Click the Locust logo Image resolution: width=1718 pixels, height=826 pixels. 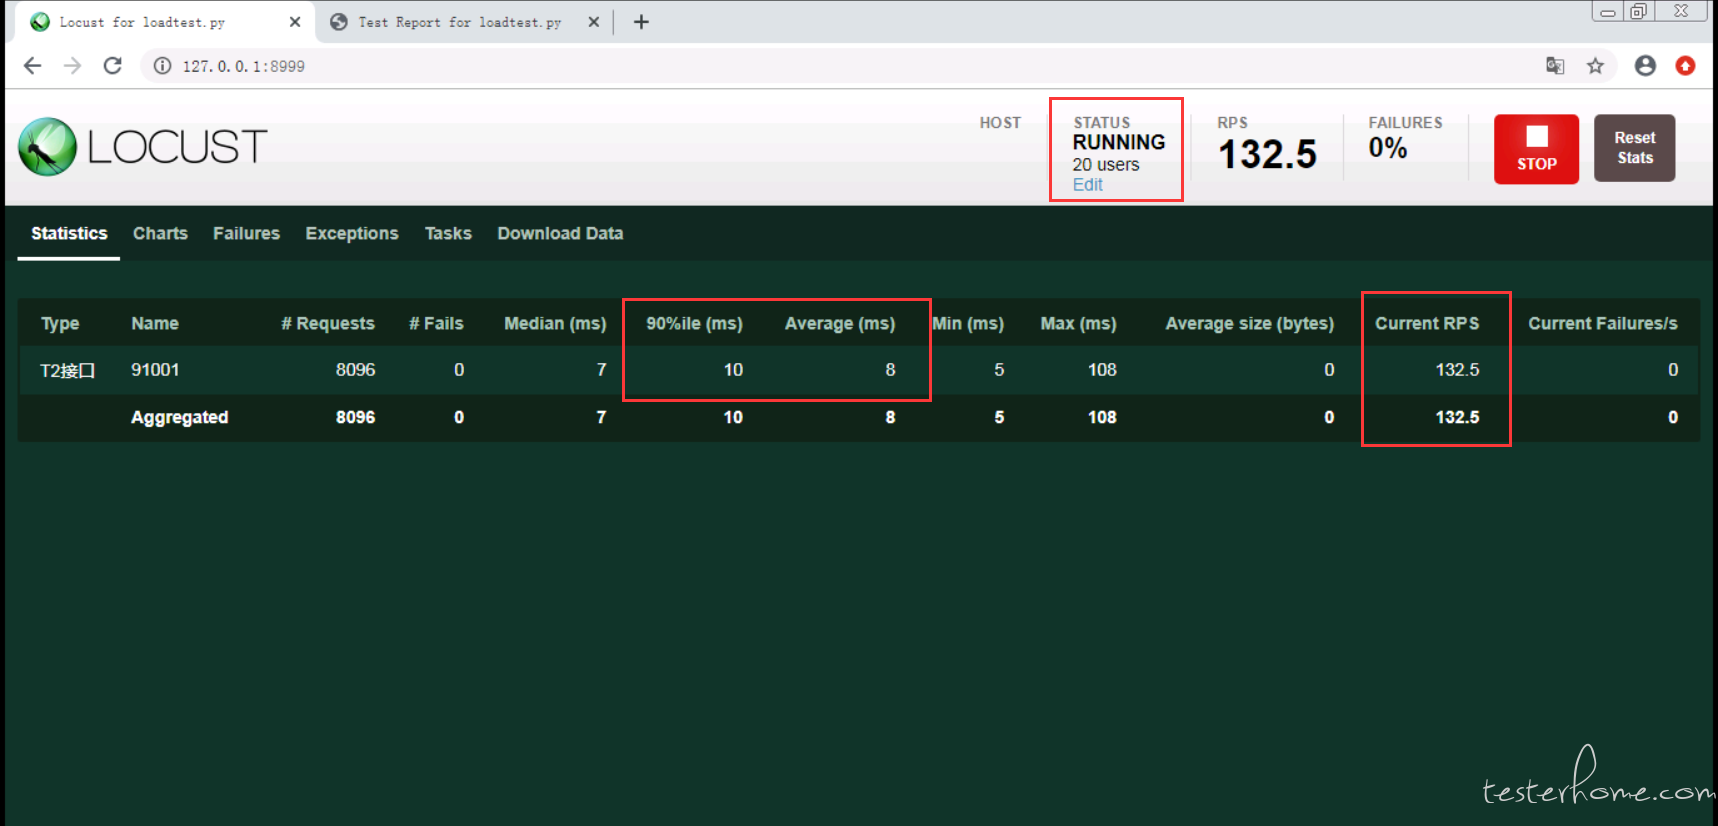click(143, 147)
